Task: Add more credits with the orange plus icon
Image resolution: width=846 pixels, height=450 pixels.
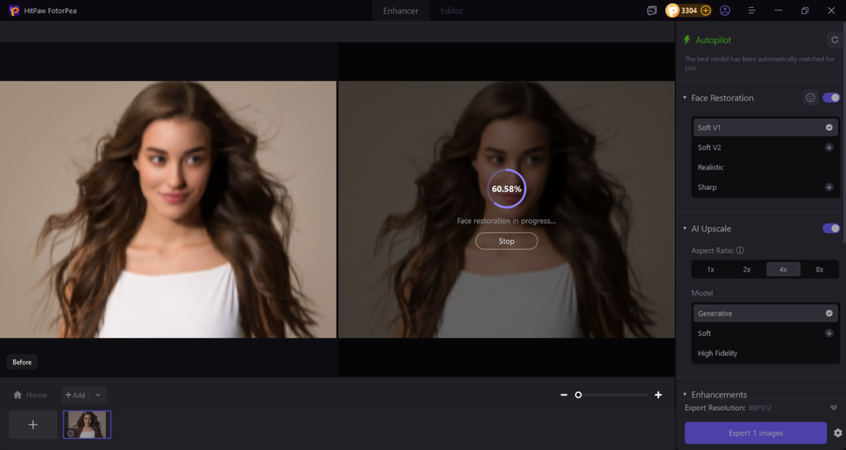Action: coord(706,10)
